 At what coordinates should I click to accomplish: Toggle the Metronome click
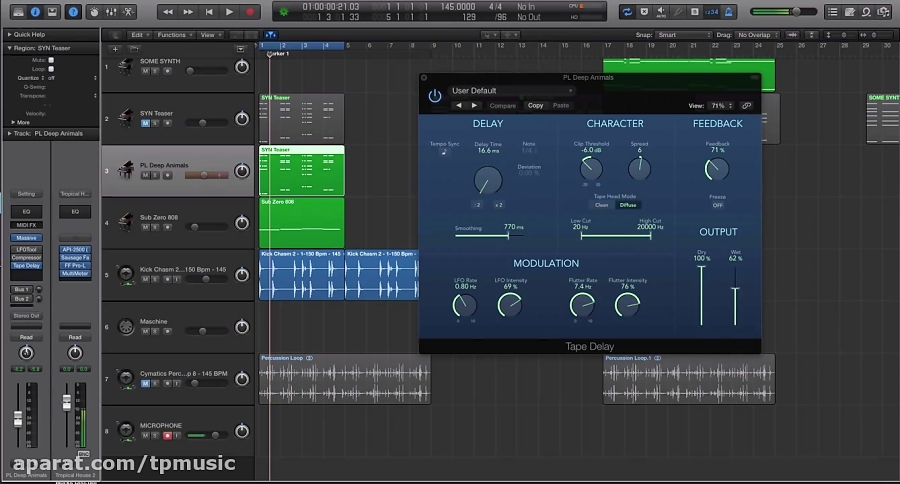pyautogui.click(x=728, y=11)
